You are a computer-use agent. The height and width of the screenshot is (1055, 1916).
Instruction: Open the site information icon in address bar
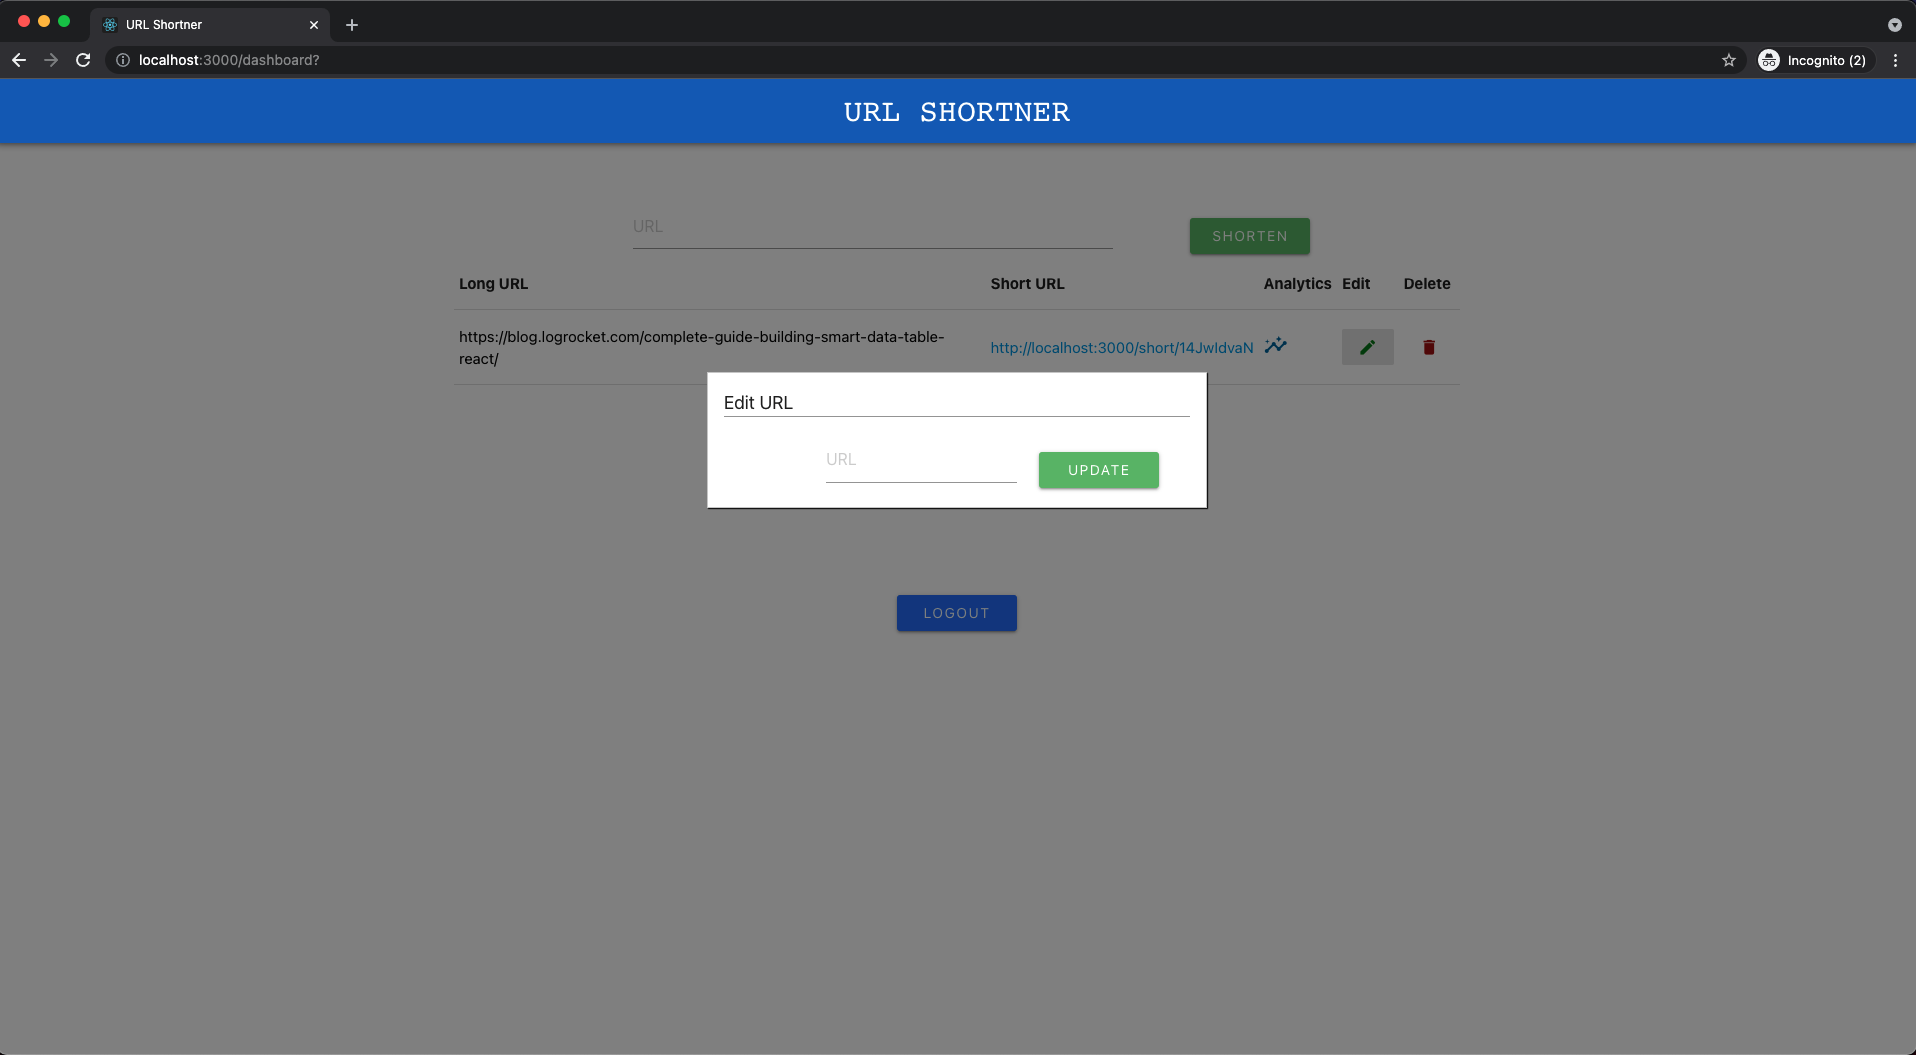coord(121,60)
